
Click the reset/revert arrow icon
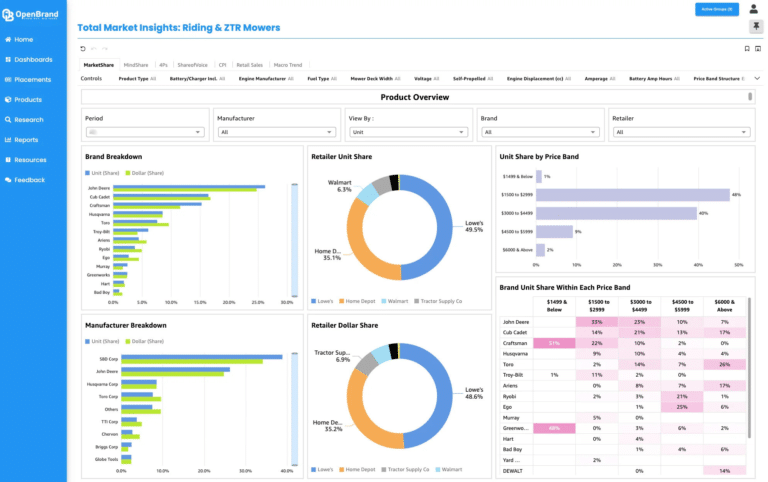pyautogui.click(x=83, y=48)
